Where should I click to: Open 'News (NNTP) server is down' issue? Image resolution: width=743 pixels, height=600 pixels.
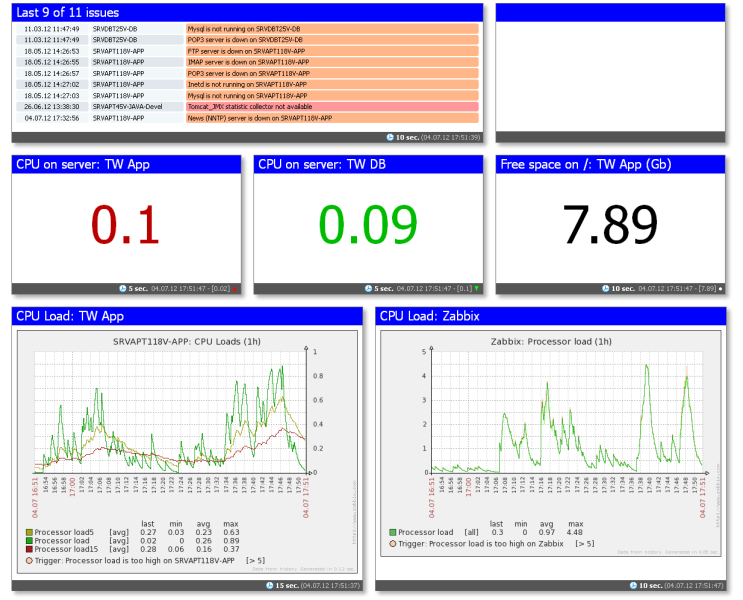pyautogui.click(x=332, y=118)
